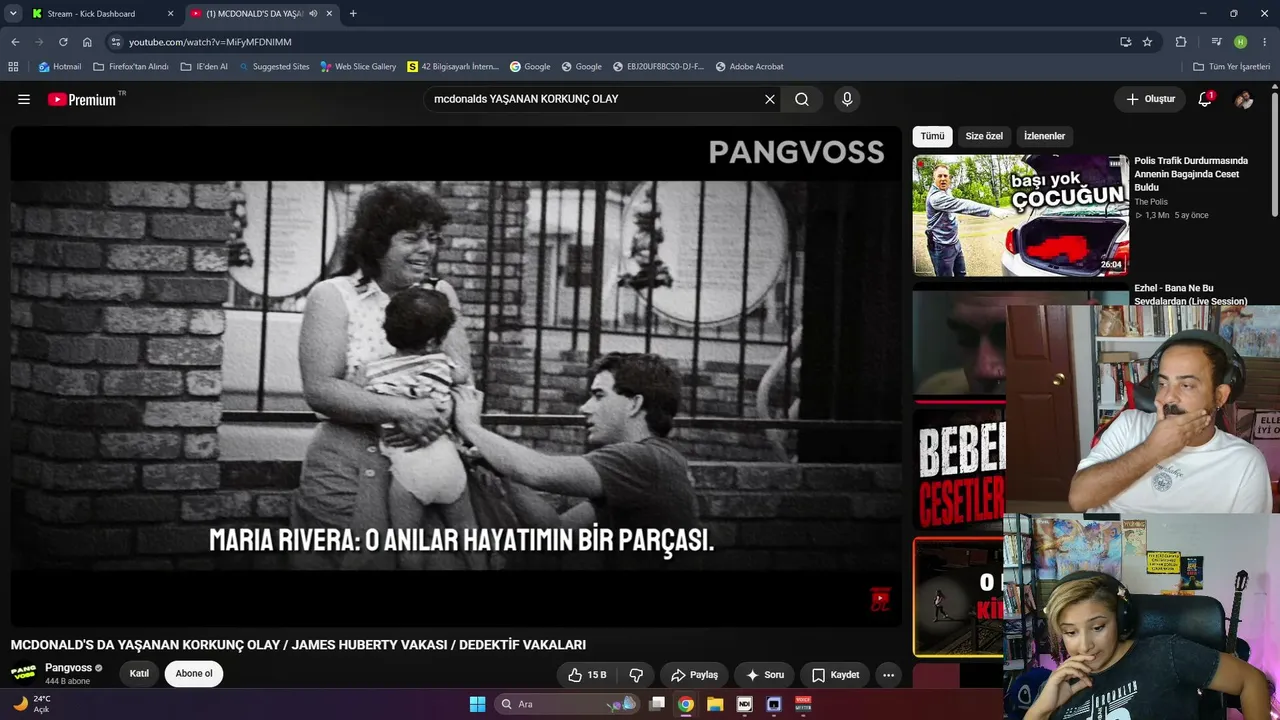Viewport: 1280px width, 720px height.
Task: Click the Oluştur create button
Action: tap(1150, 99)
